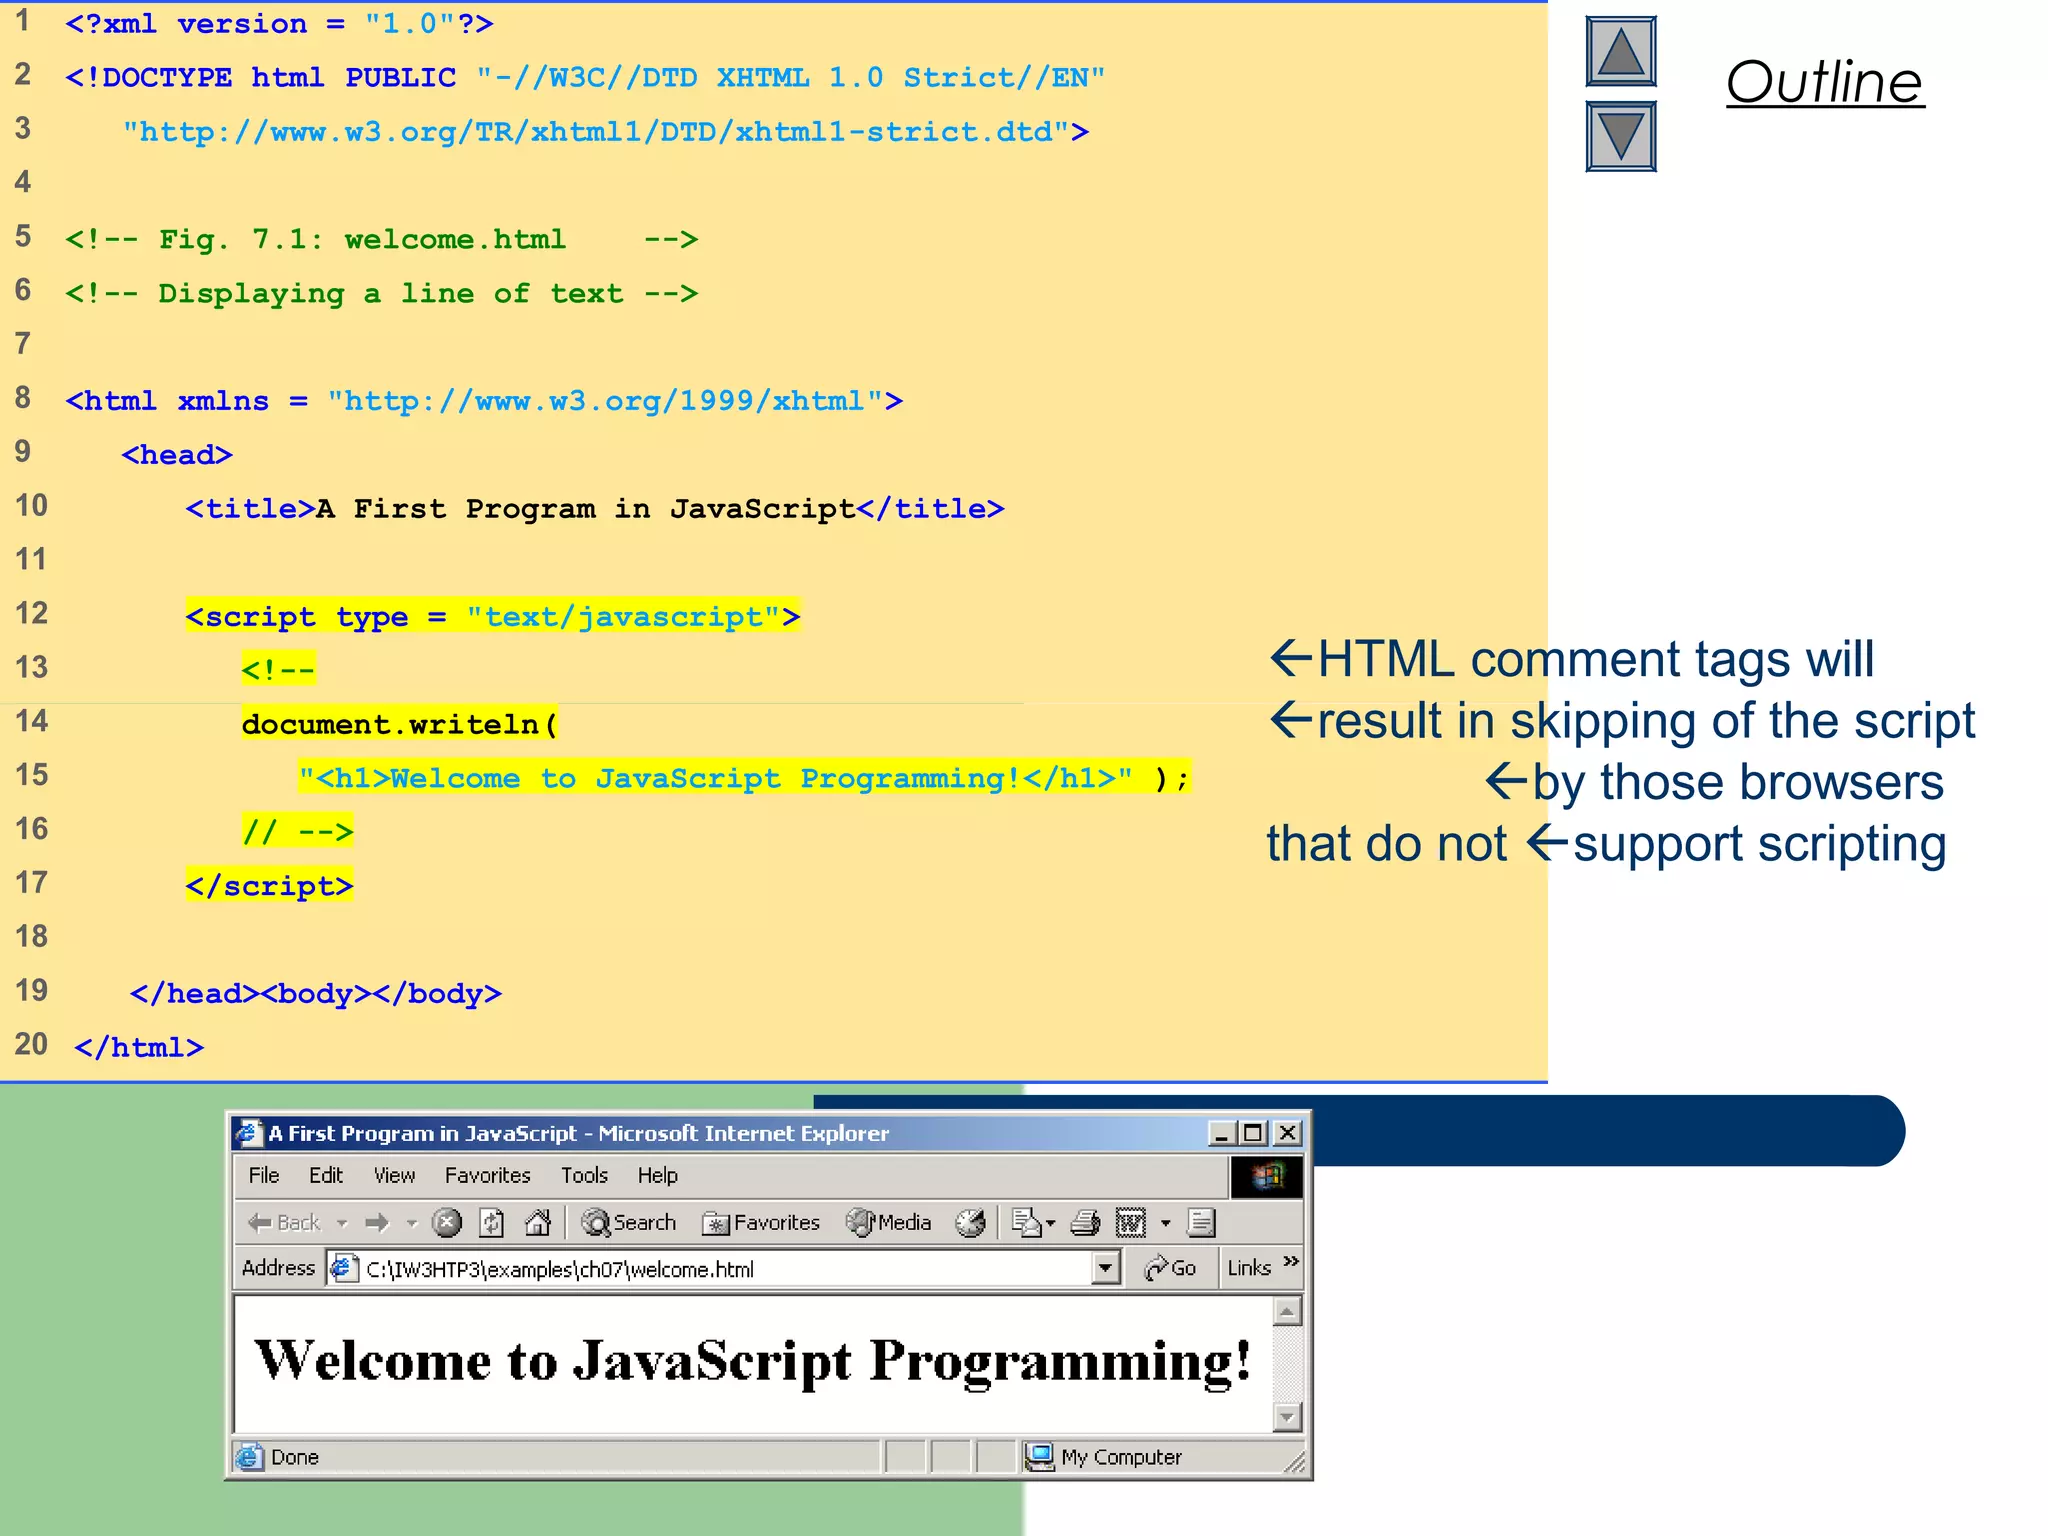Click the IE window title bar text

click(578, 1133)
